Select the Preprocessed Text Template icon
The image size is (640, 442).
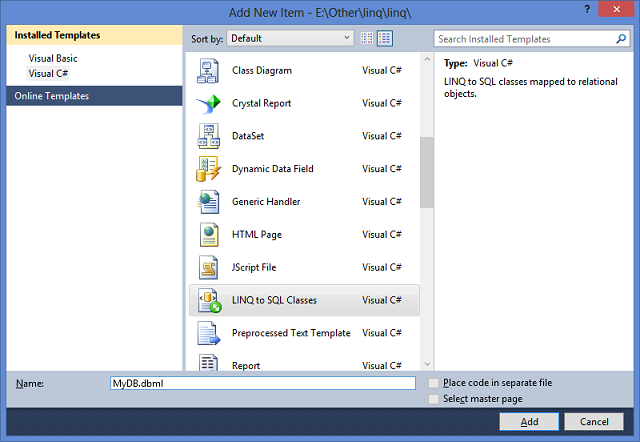click(209, 333)
